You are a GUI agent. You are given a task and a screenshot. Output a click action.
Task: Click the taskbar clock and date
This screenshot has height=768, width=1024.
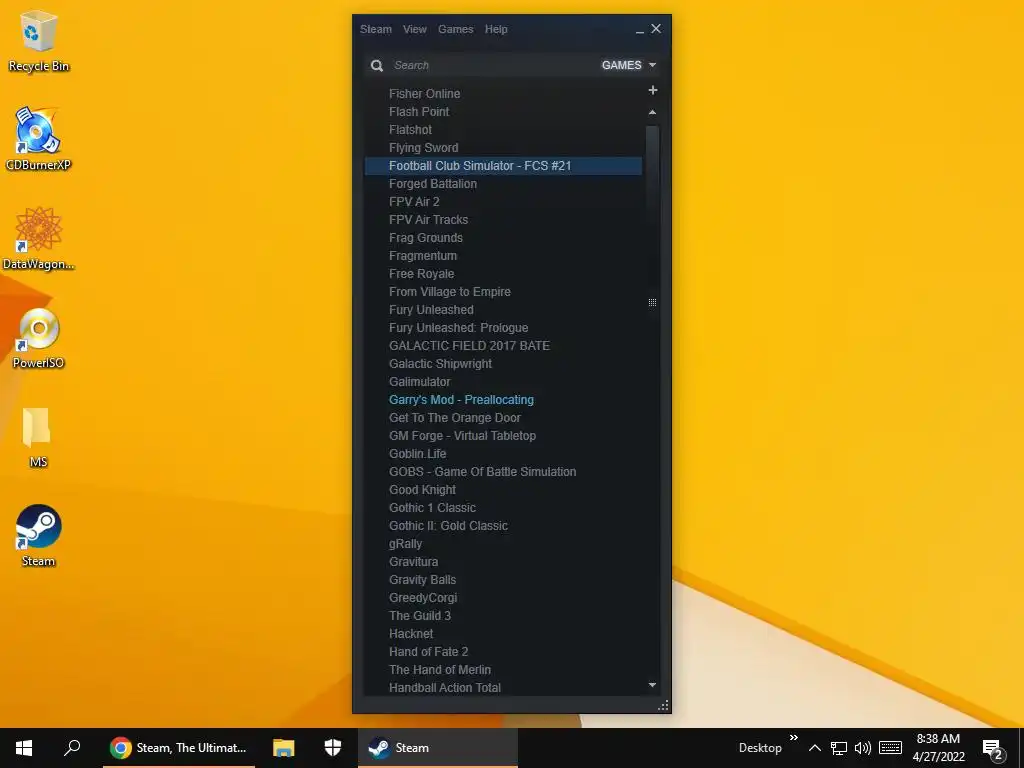[x=938, y=748]
